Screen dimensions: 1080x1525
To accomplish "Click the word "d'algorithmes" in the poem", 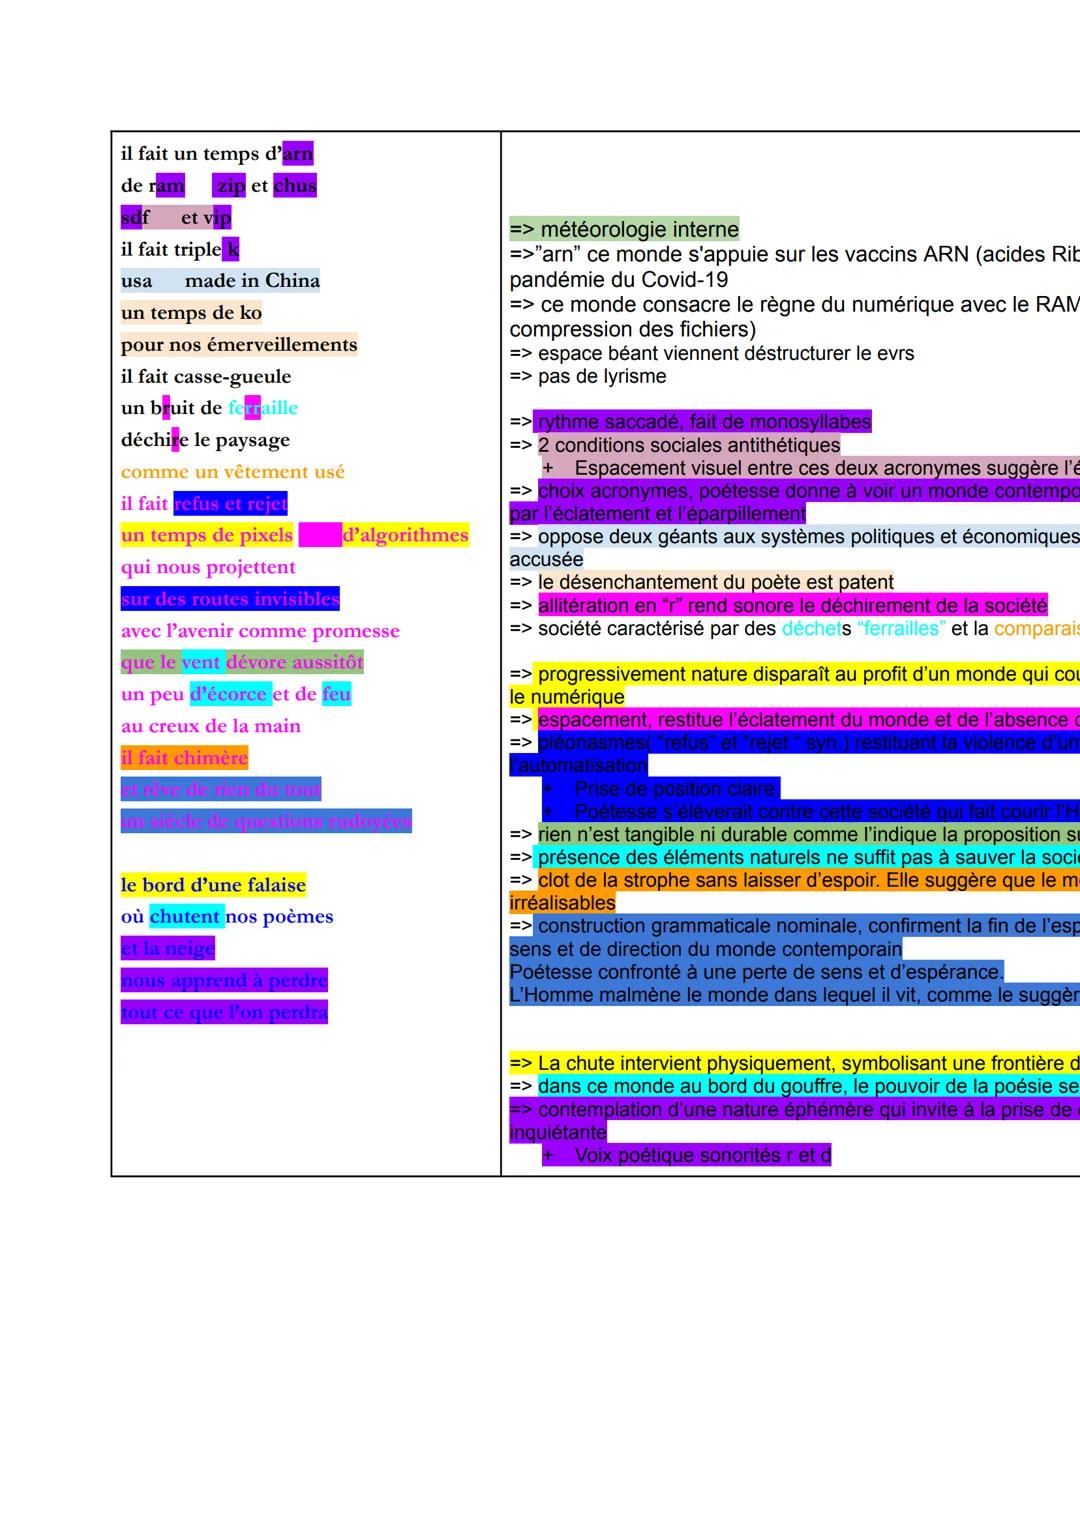I will pos(405,535).
